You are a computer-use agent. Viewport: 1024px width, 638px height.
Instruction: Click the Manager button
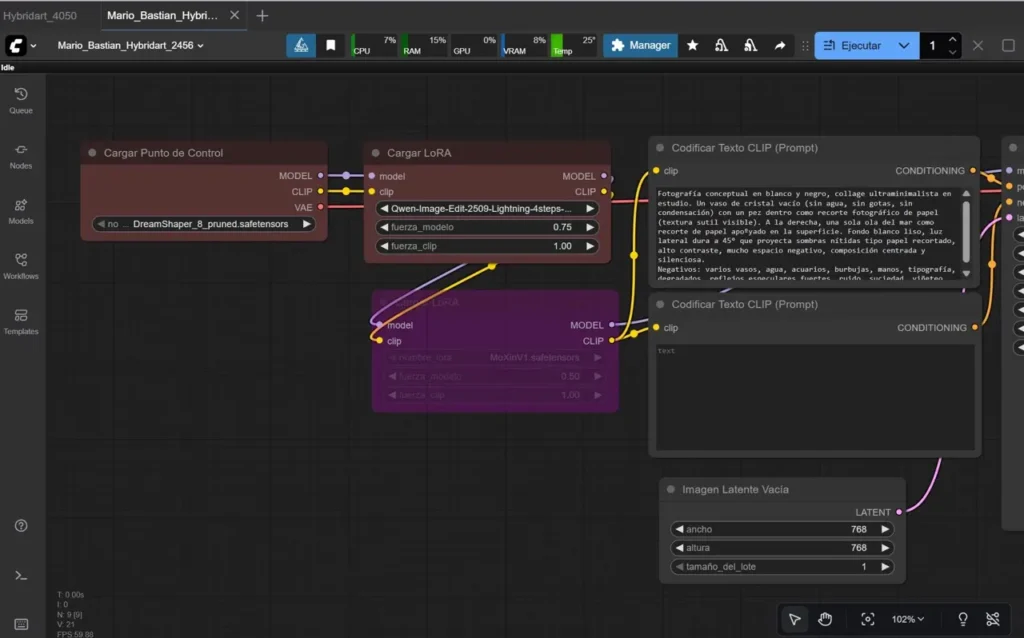[x=640, y=46]
